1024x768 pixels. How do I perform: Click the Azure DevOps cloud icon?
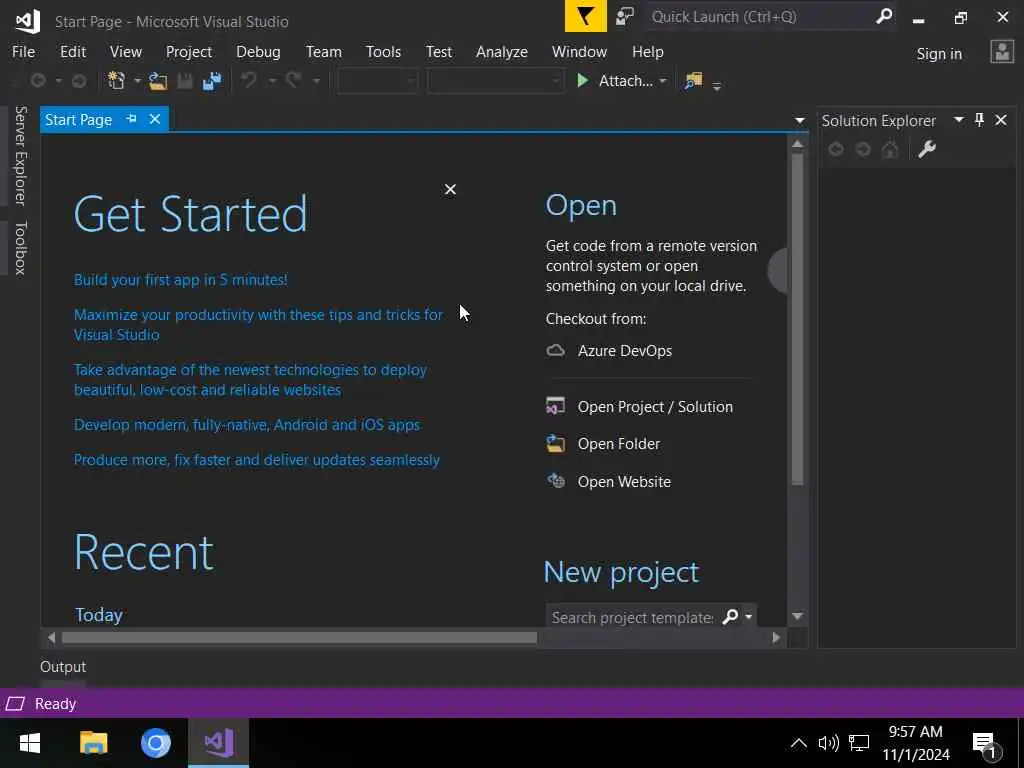(x=555, y=351)
